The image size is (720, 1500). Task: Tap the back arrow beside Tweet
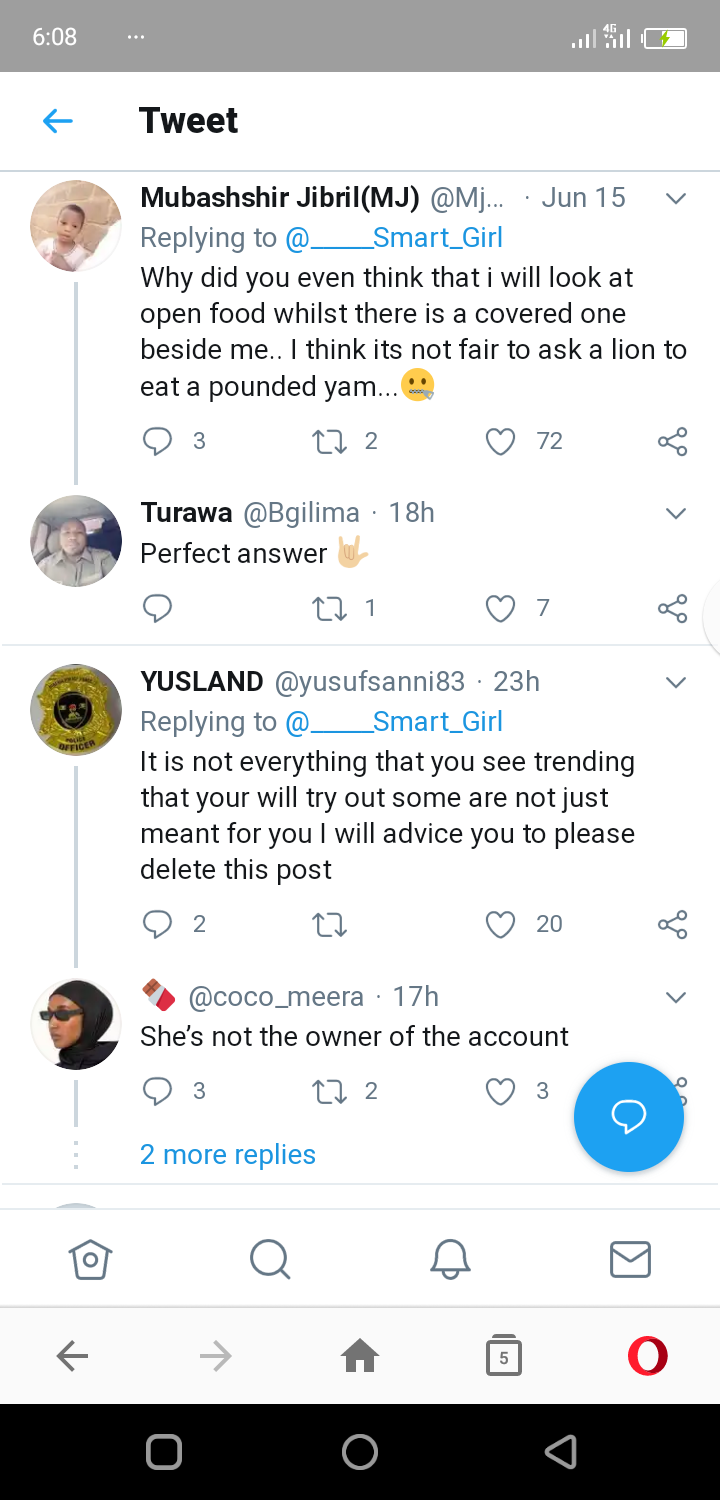click(58, 121)
